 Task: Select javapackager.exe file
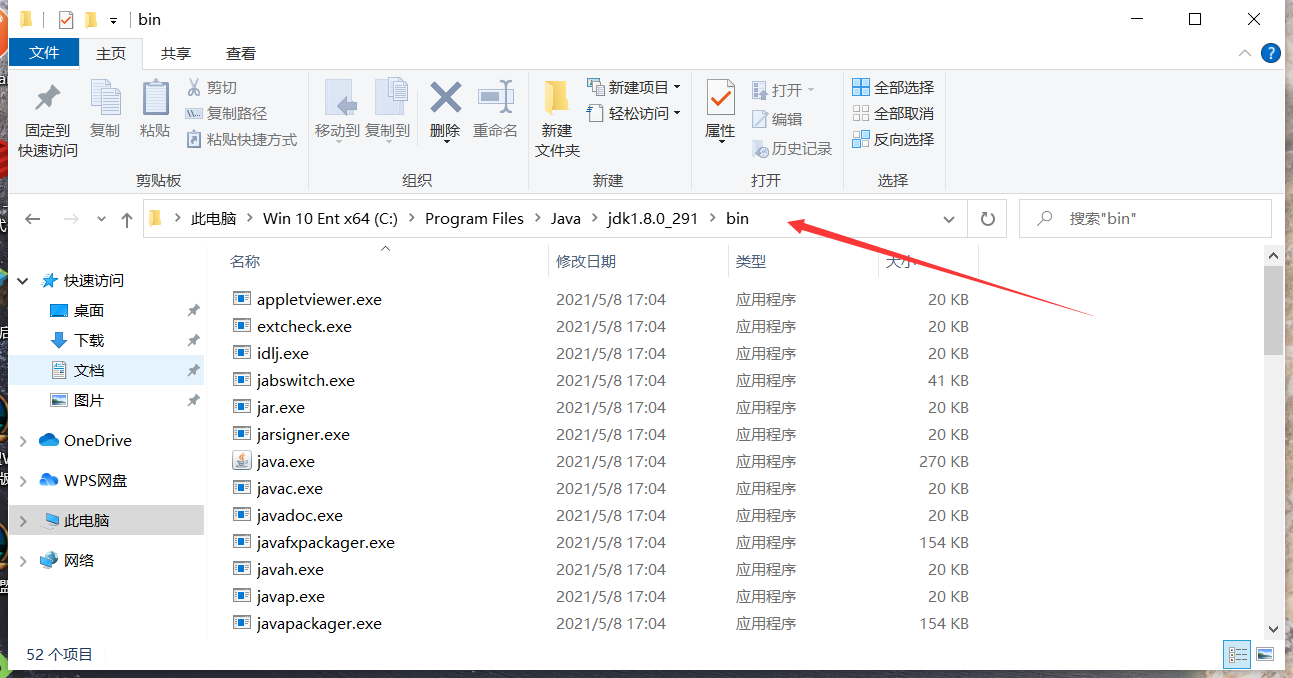click(x=319, y=623)
